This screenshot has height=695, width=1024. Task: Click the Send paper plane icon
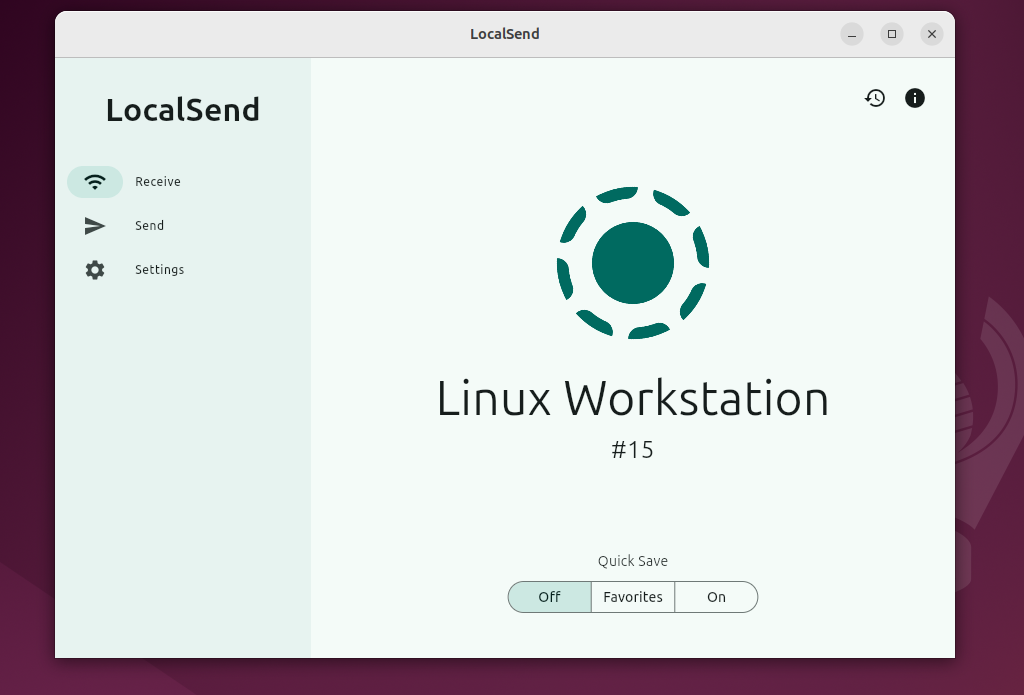[95, 226]
